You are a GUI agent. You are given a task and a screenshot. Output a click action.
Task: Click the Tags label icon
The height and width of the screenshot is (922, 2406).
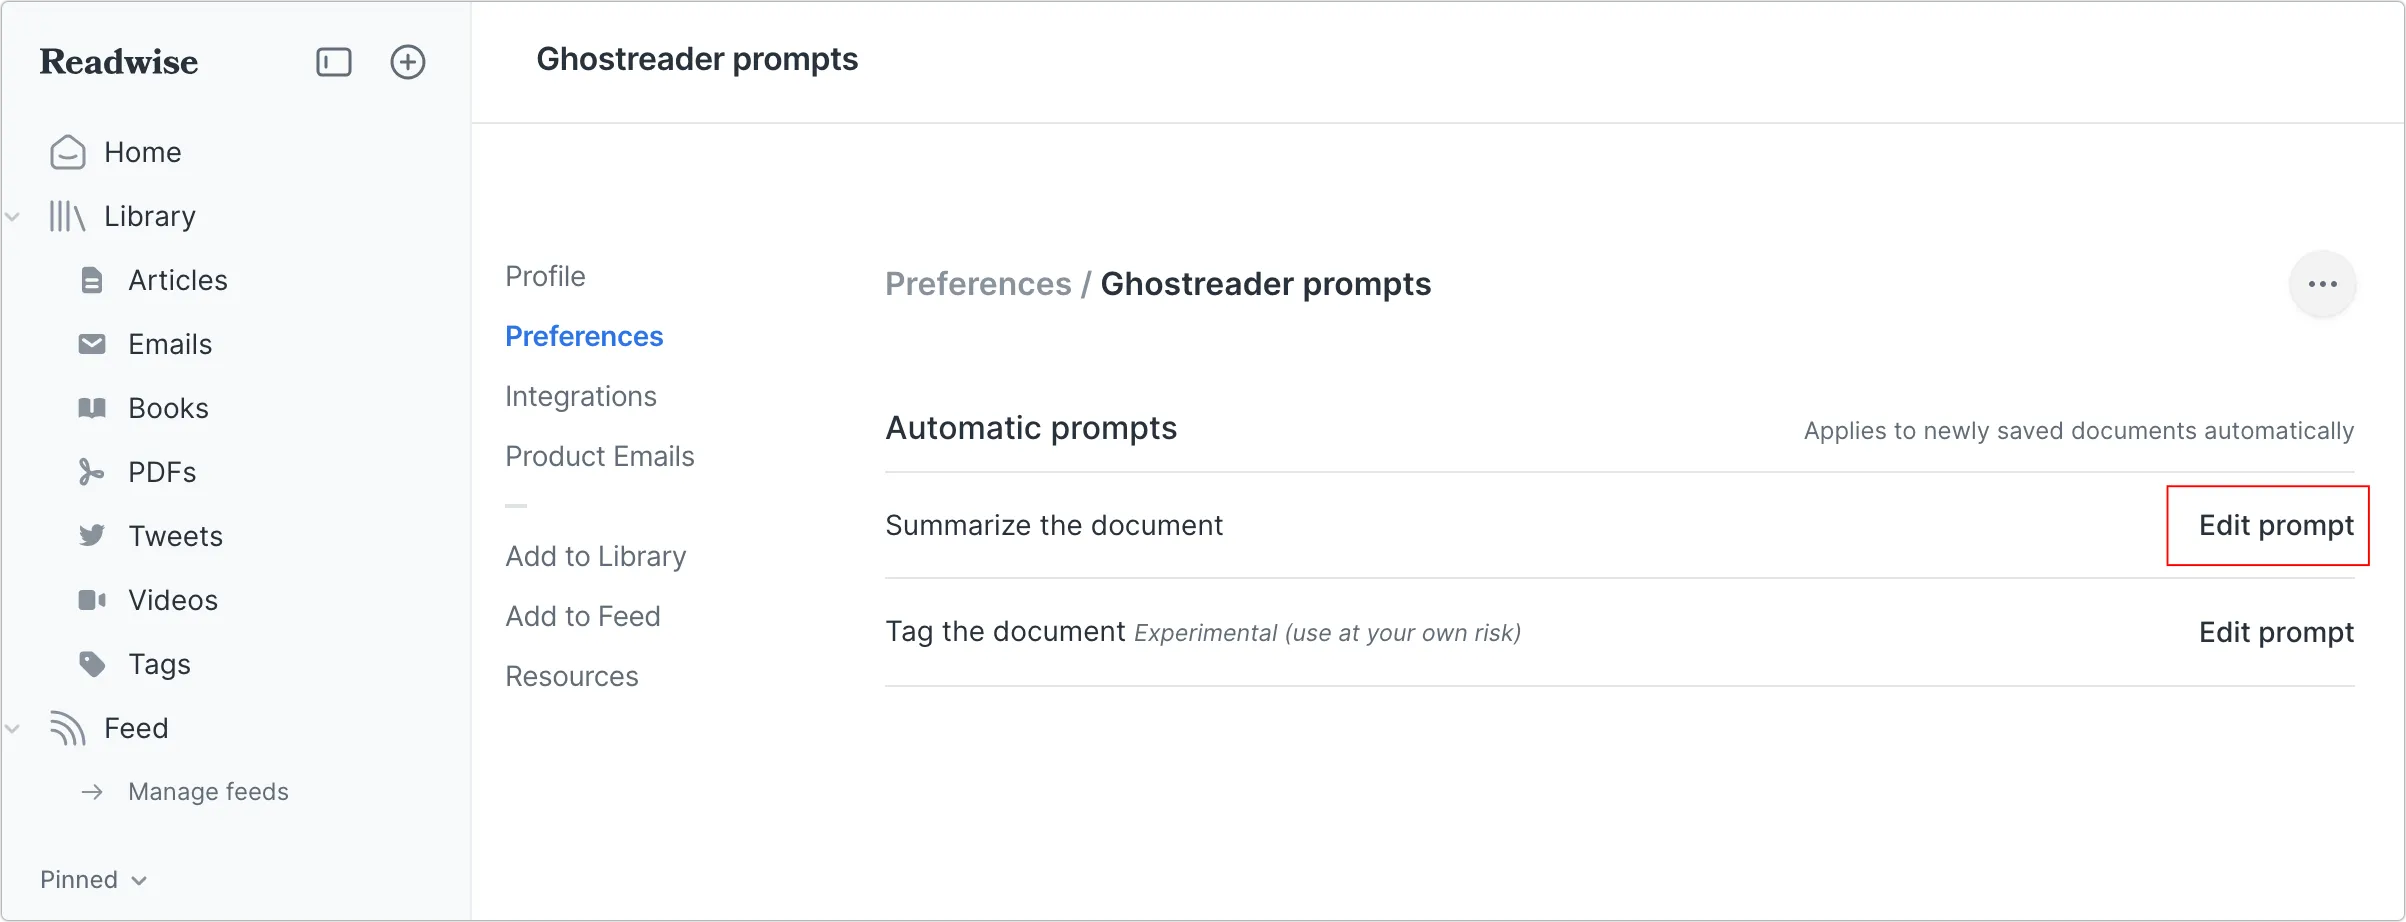(x=92, y=664)
